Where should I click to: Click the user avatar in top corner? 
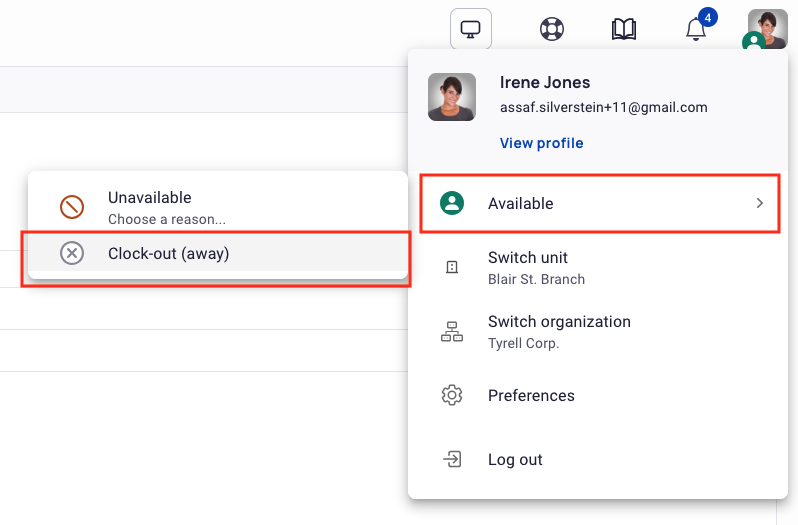767,28
